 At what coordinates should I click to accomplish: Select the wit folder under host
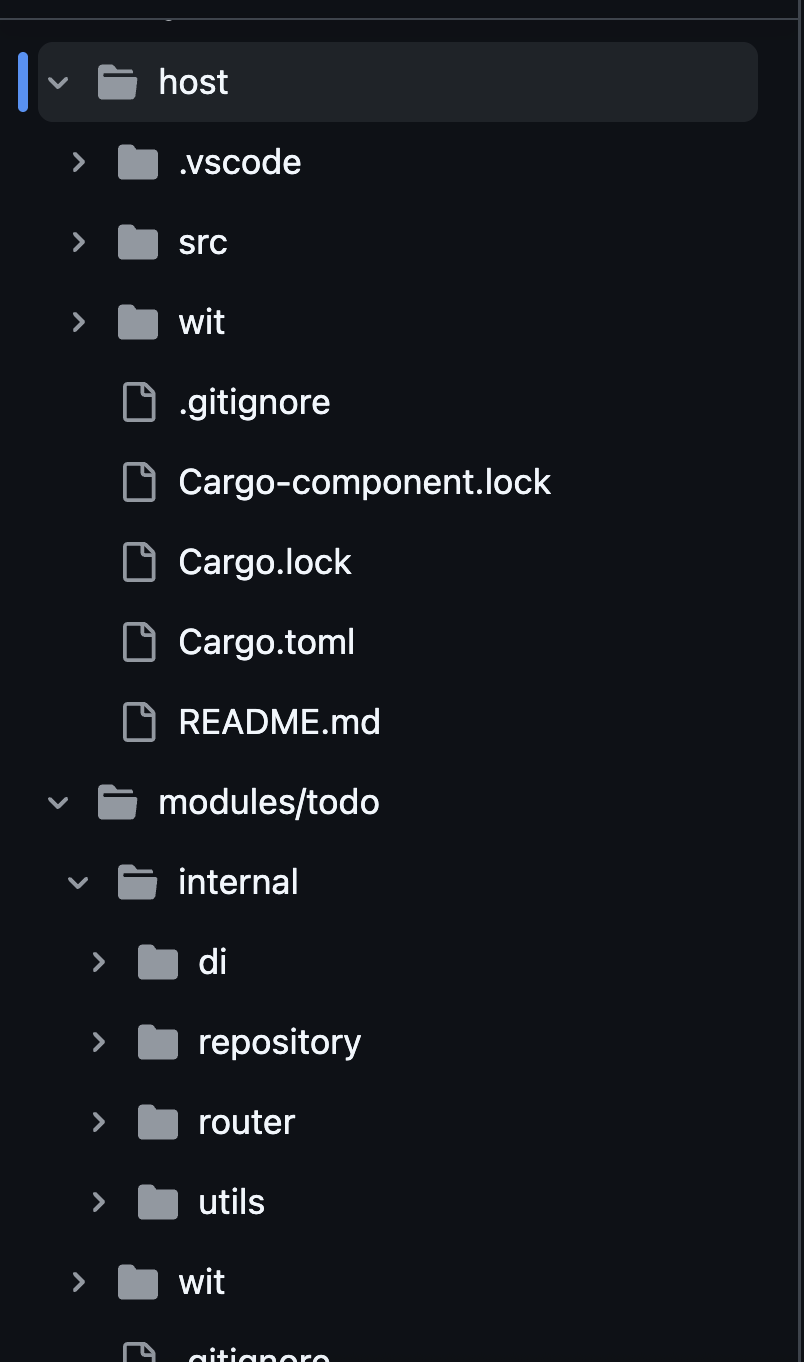click(202, 322)
